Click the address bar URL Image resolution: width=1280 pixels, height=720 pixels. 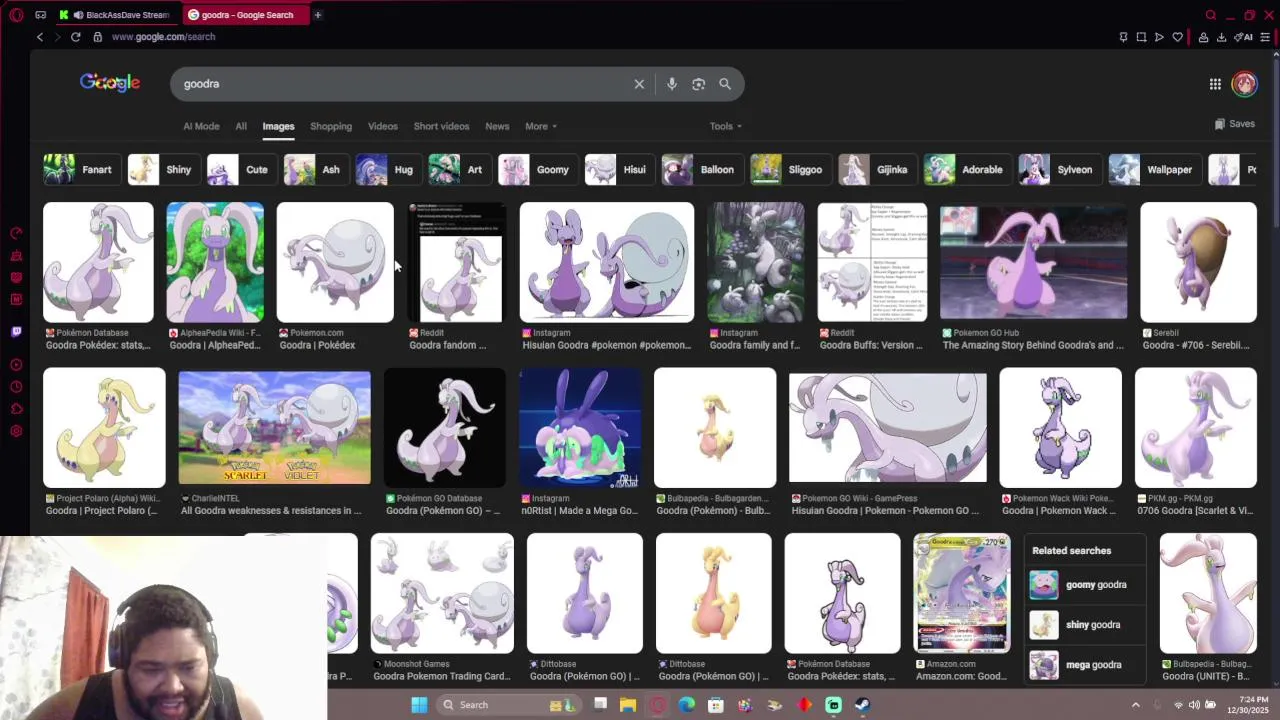[x=163, y=37]
